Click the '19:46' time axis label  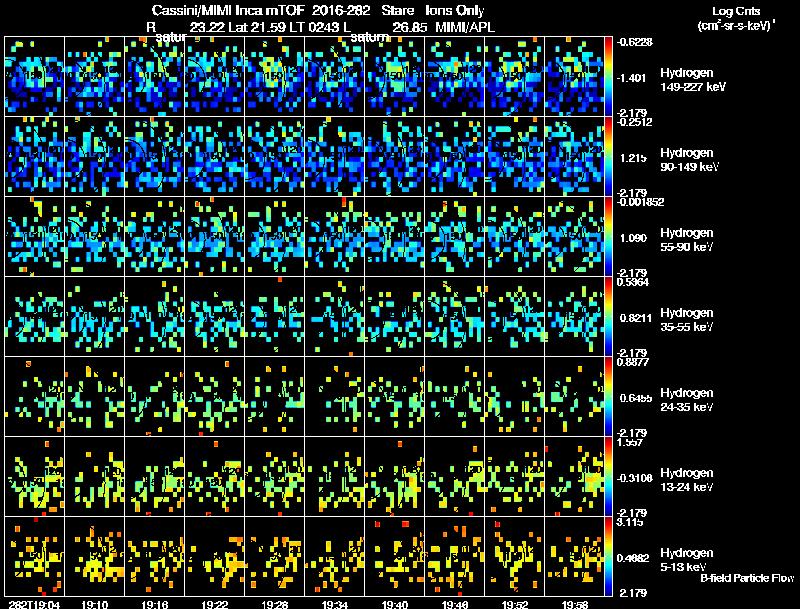pyautogui.click(x=455, y=604)
